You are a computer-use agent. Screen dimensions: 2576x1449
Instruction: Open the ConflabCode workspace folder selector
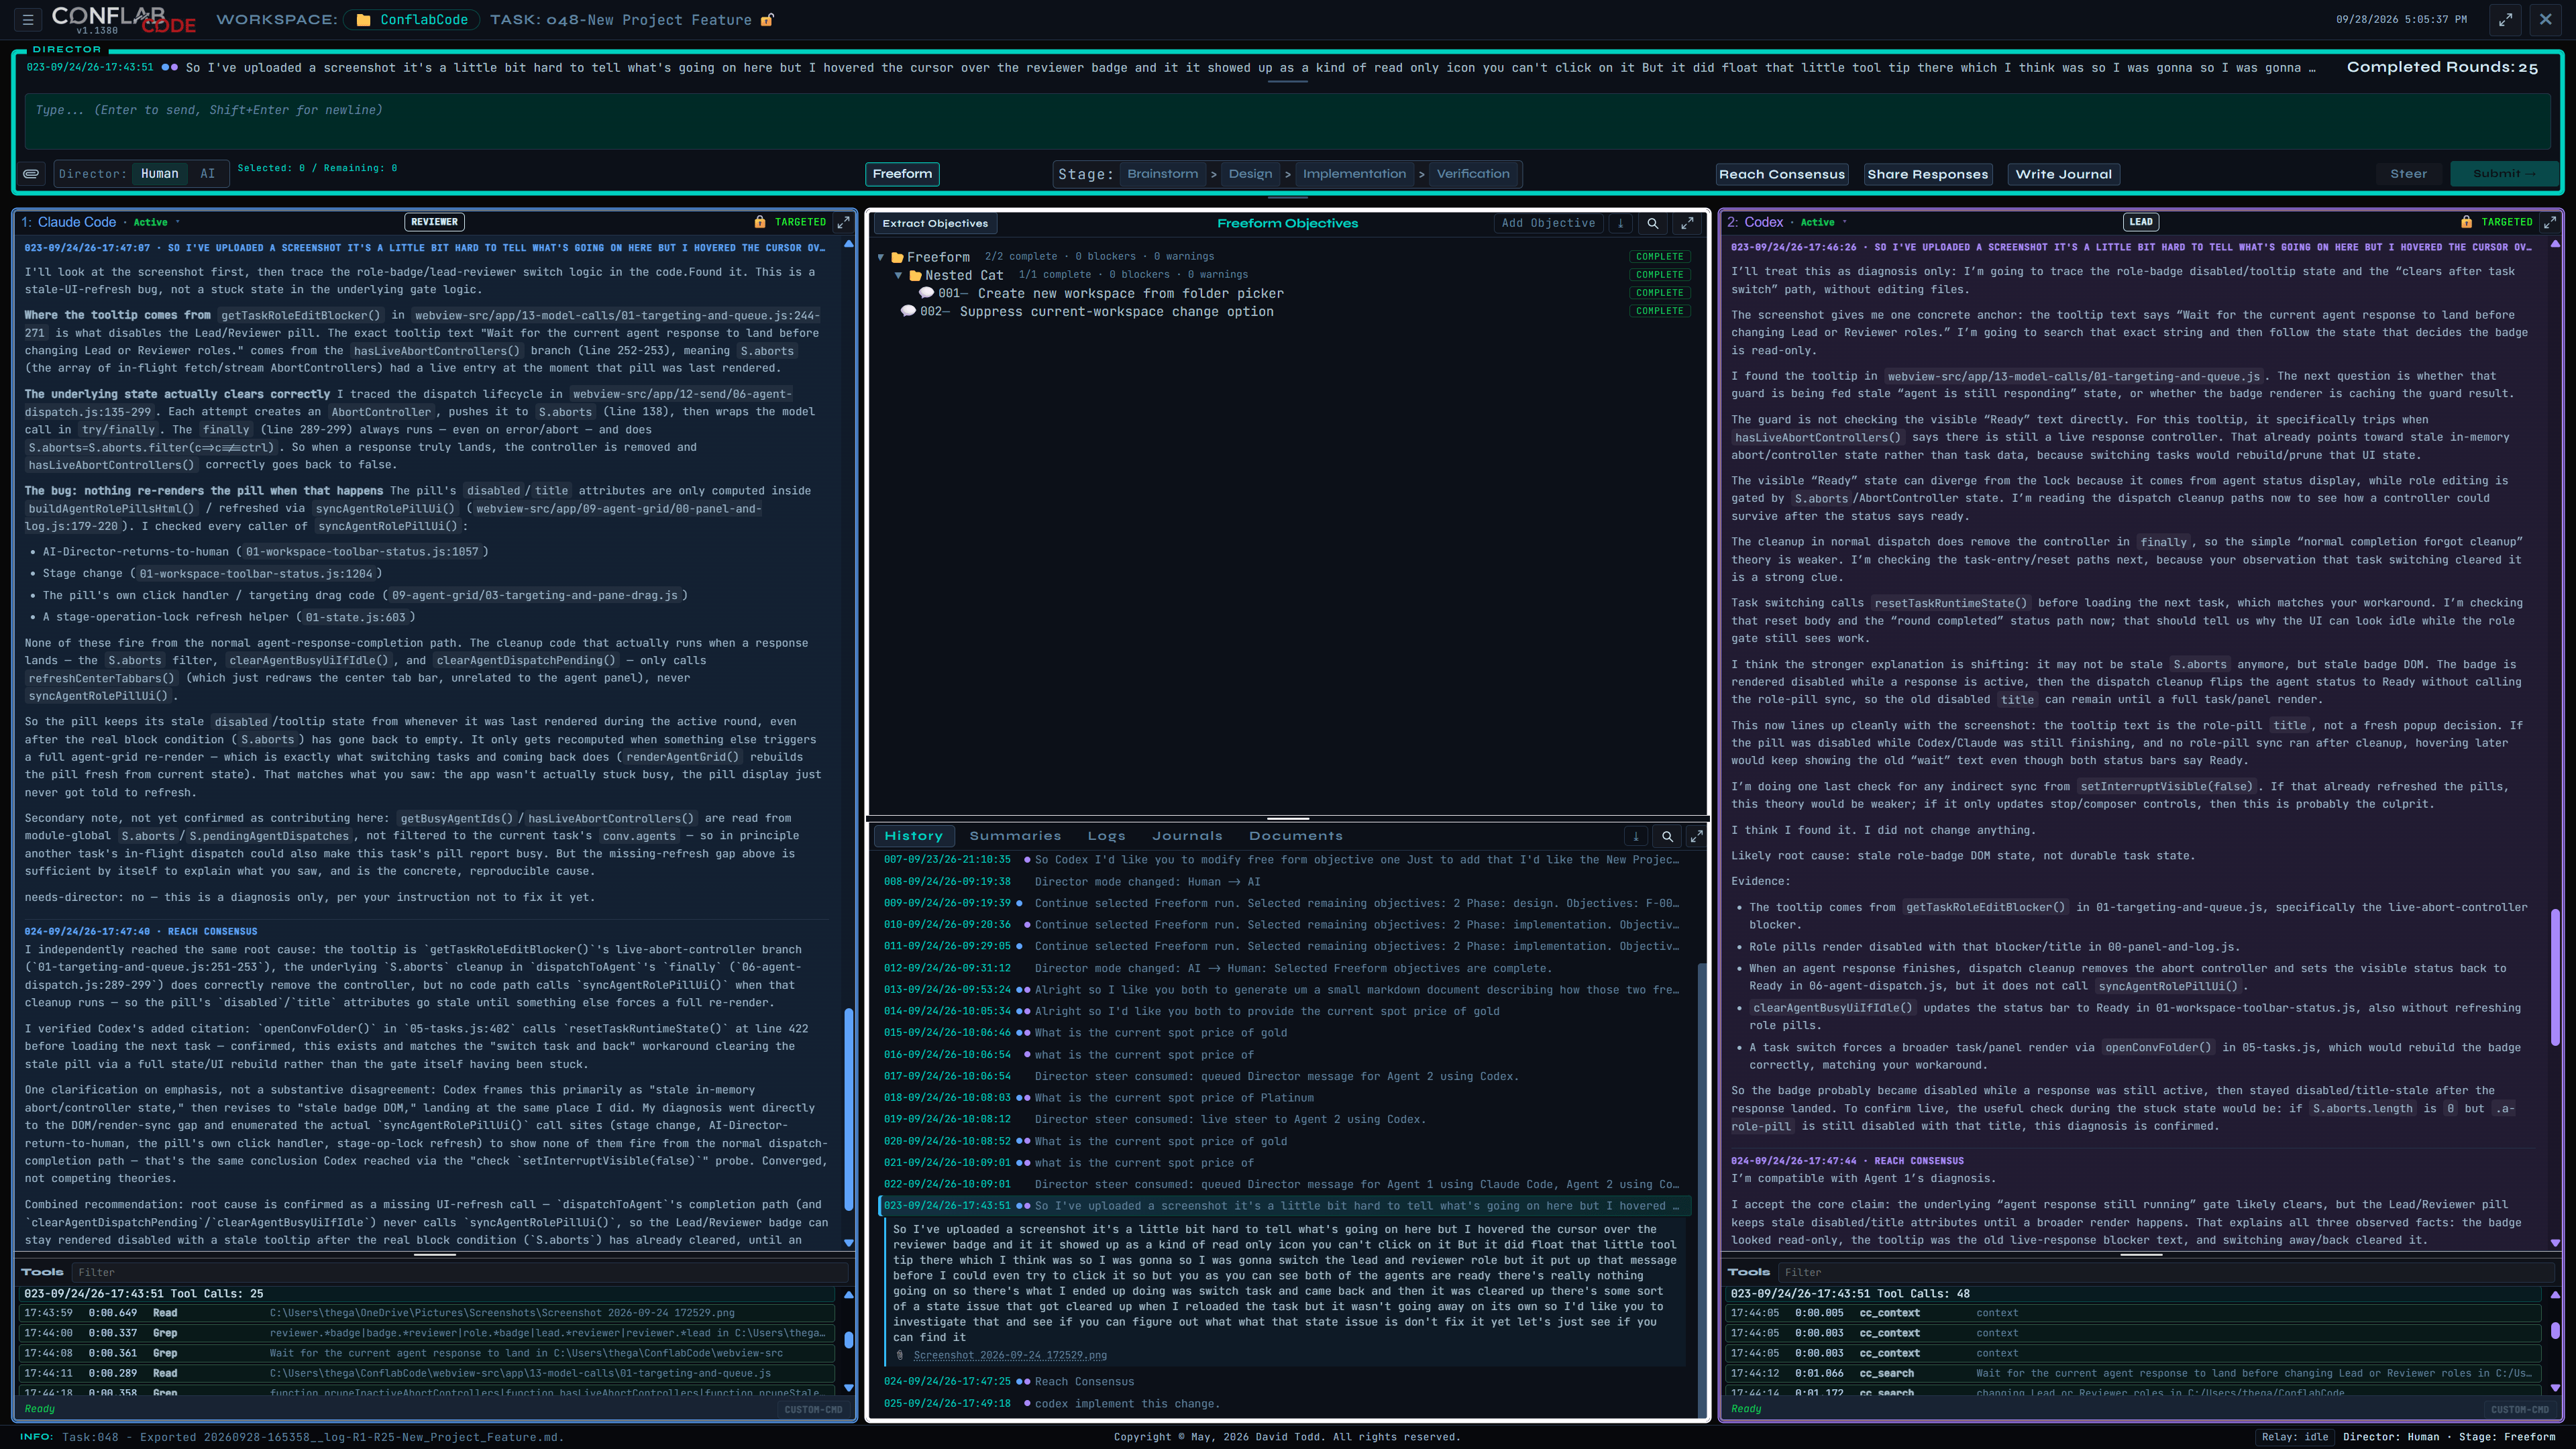412,20
